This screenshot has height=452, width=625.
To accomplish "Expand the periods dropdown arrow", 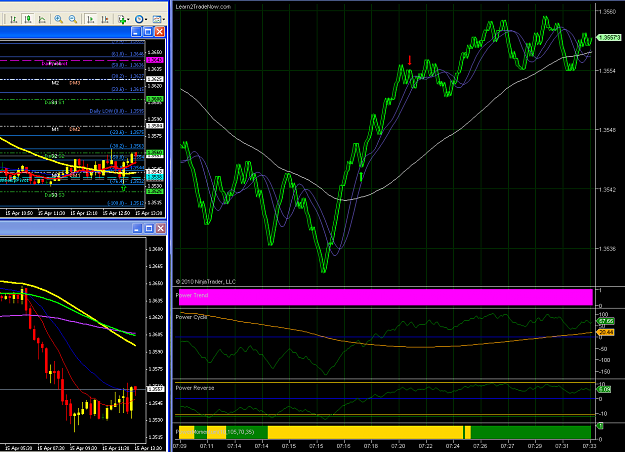I will [146, 20].
